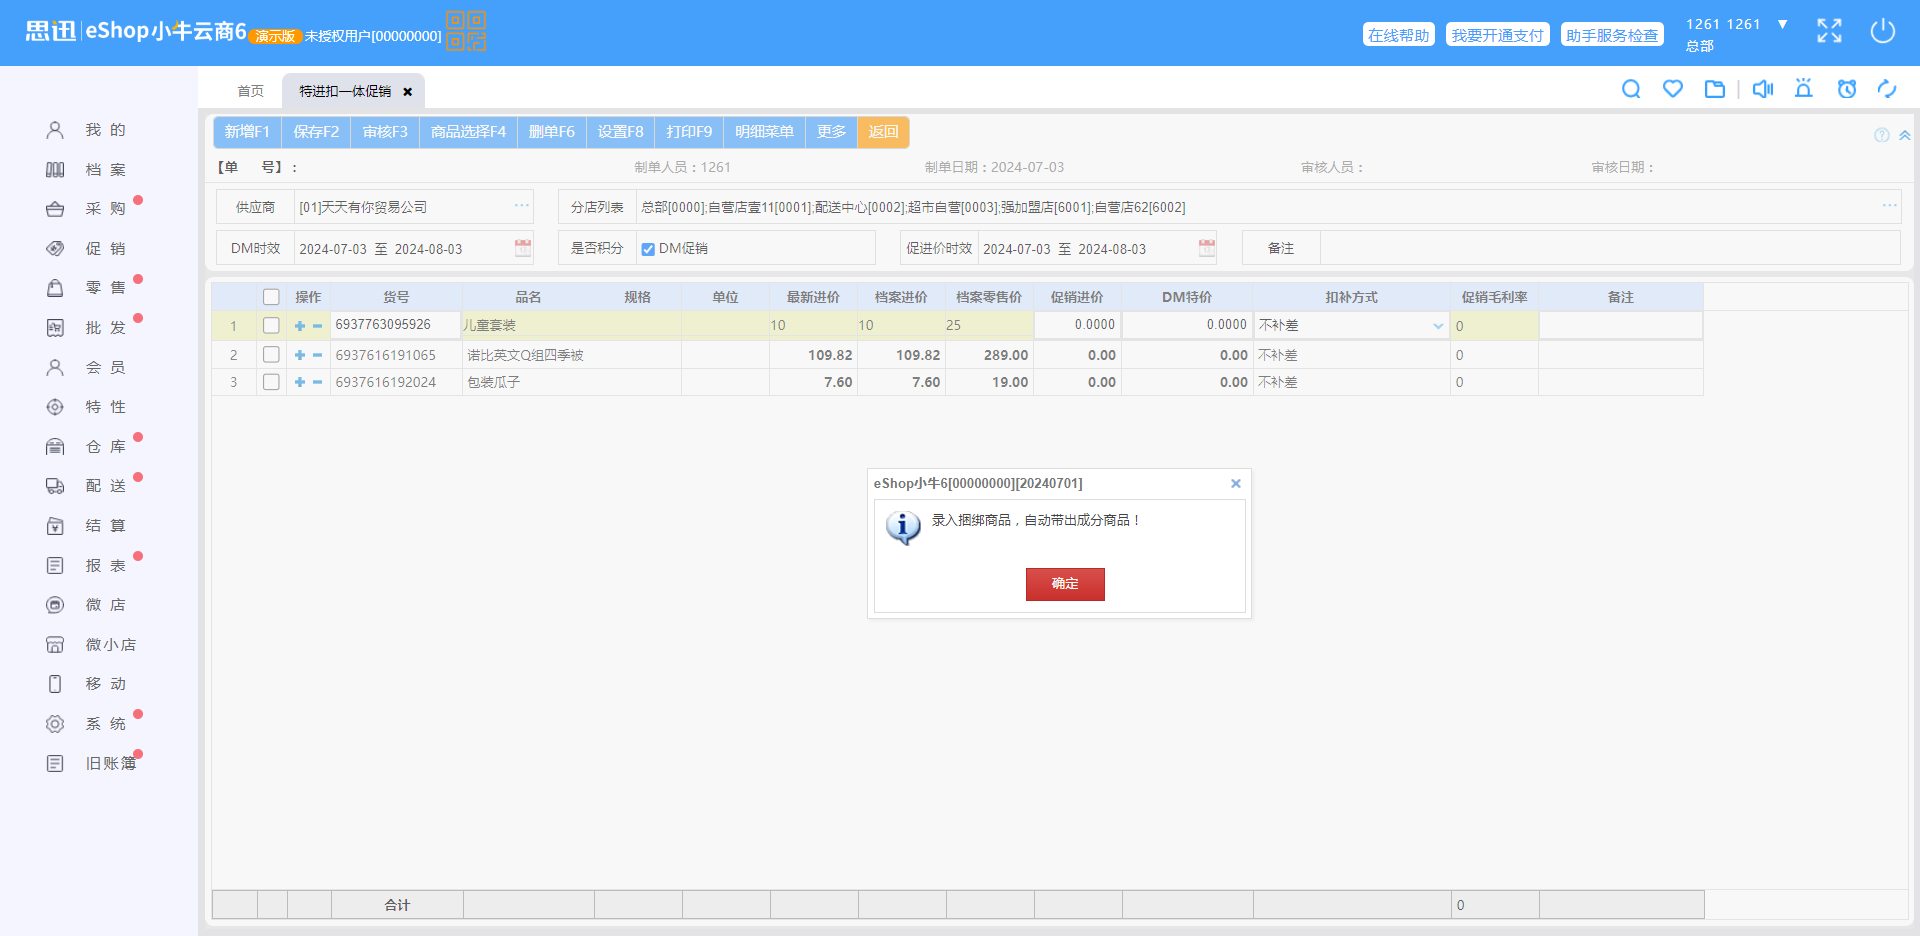
Task: Close the 特进扣一体促销 tab
Action: click(x=407, y=92)
